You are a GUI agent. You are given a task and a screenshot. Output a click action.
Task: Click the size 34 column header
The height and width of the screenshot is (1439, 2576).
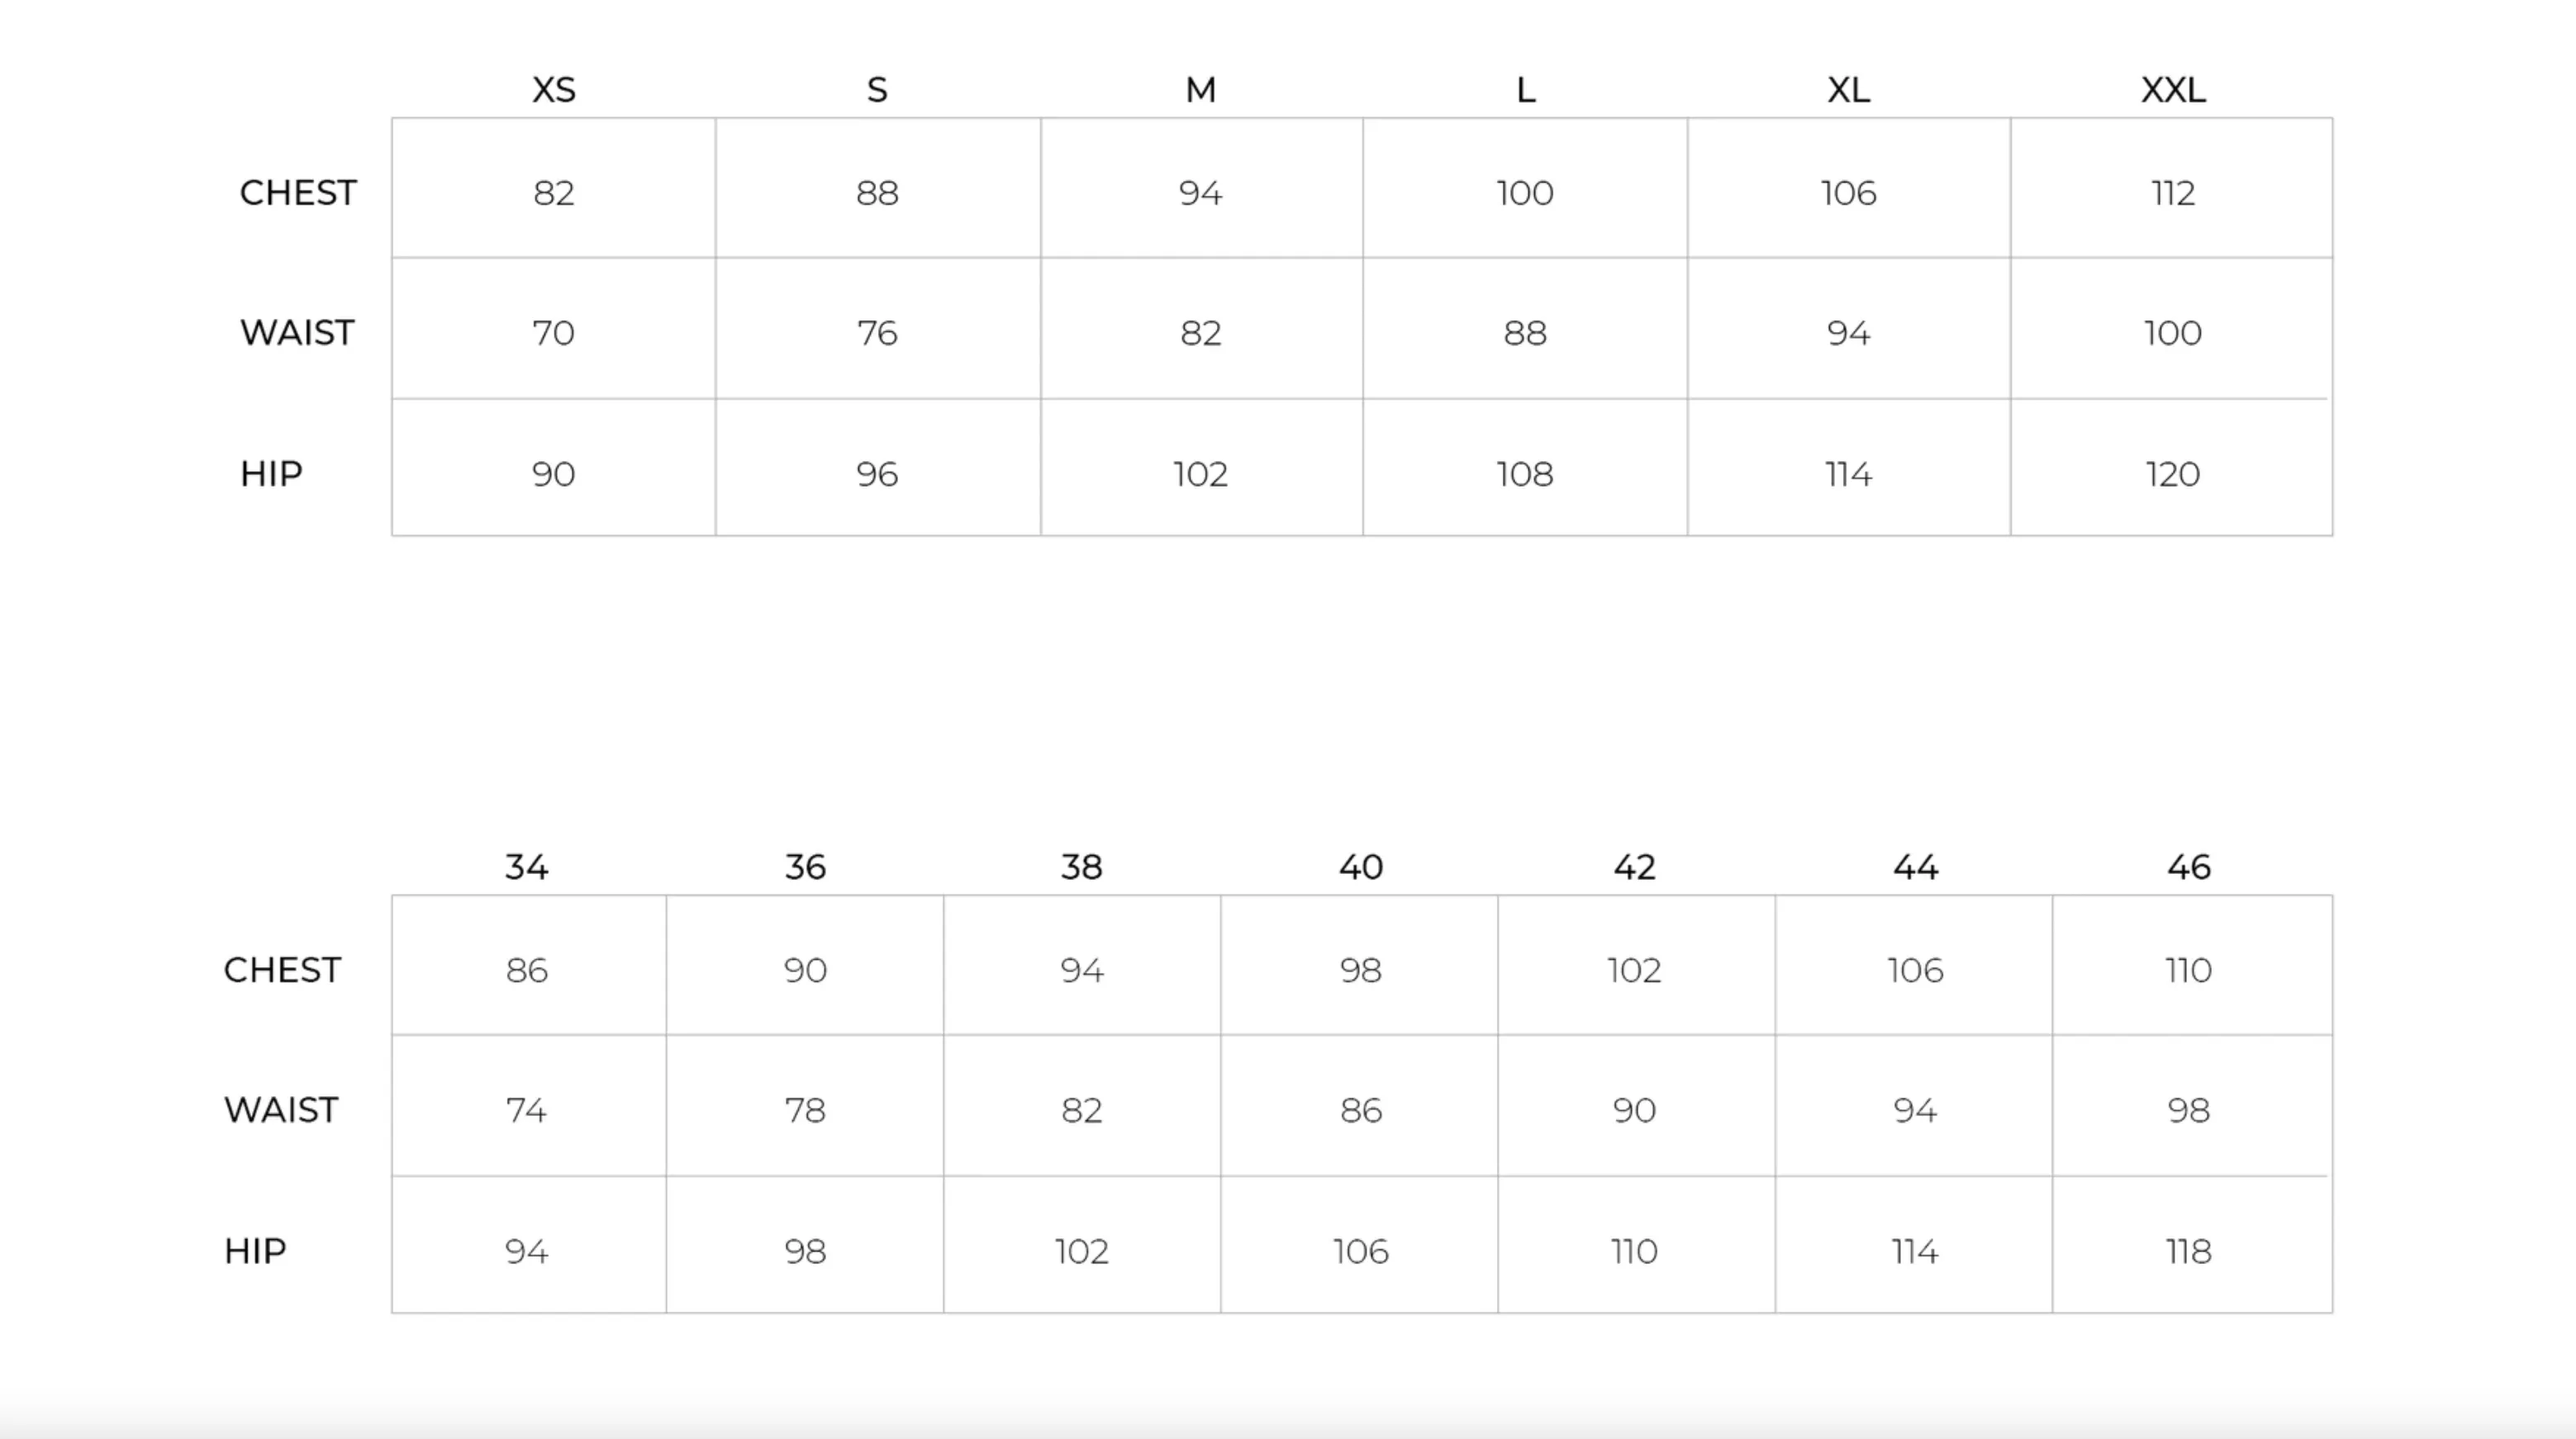[x=526, y=867]
